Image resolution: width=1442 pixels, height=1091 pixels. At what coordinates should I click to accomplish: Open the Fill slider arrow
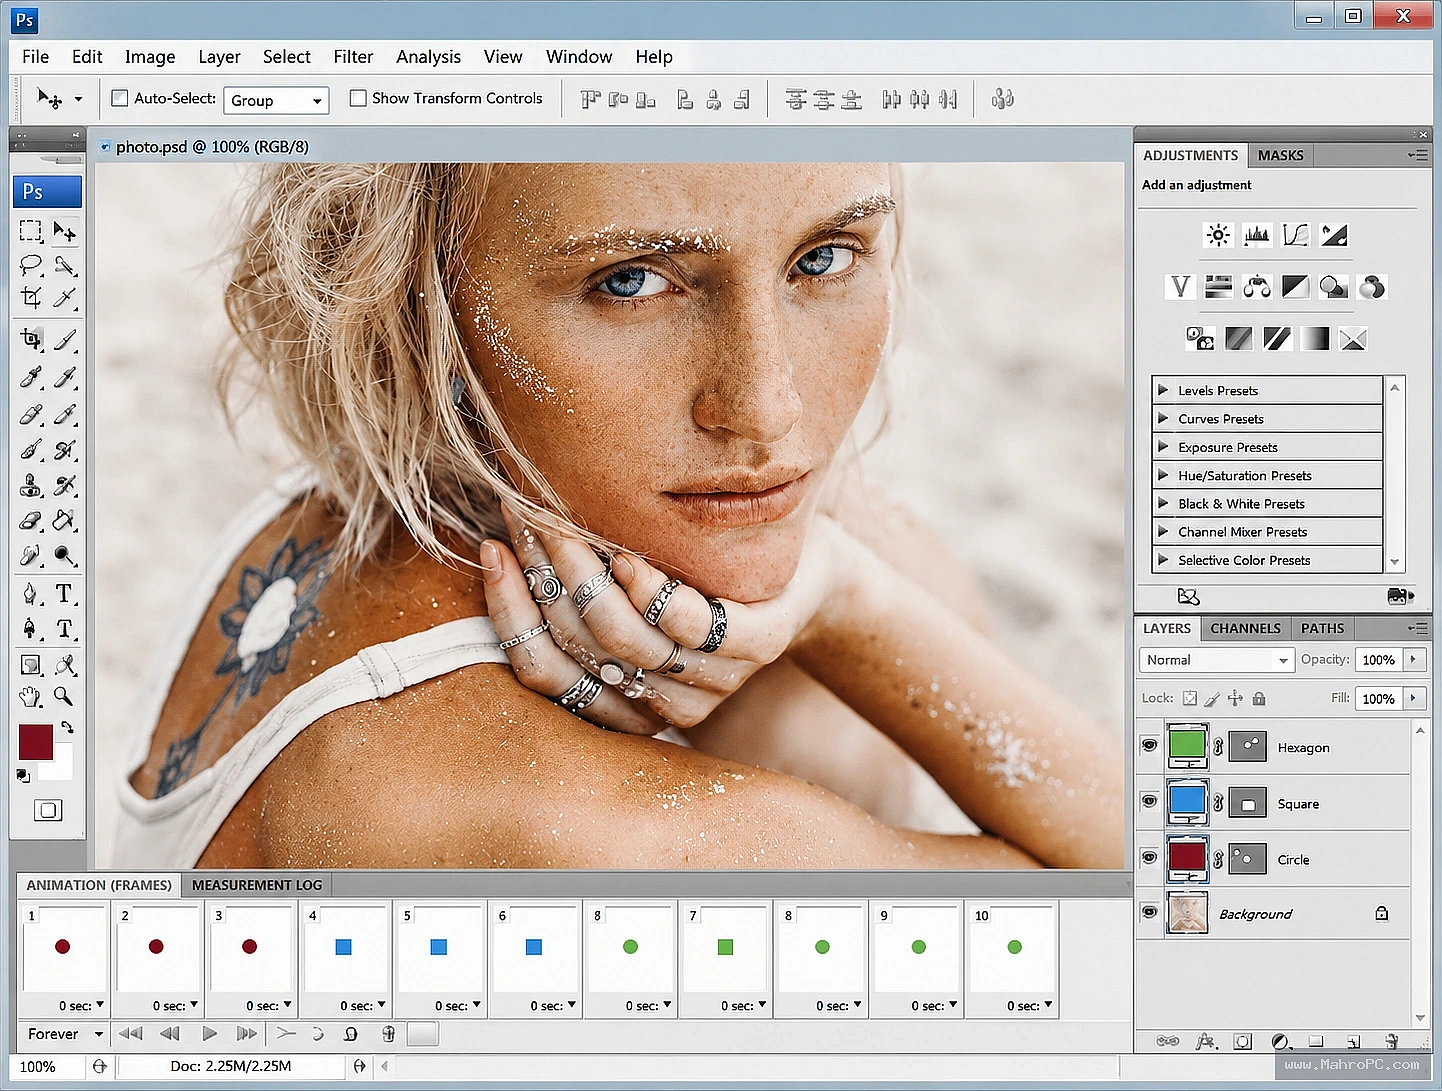click(x=1414, y=698)
